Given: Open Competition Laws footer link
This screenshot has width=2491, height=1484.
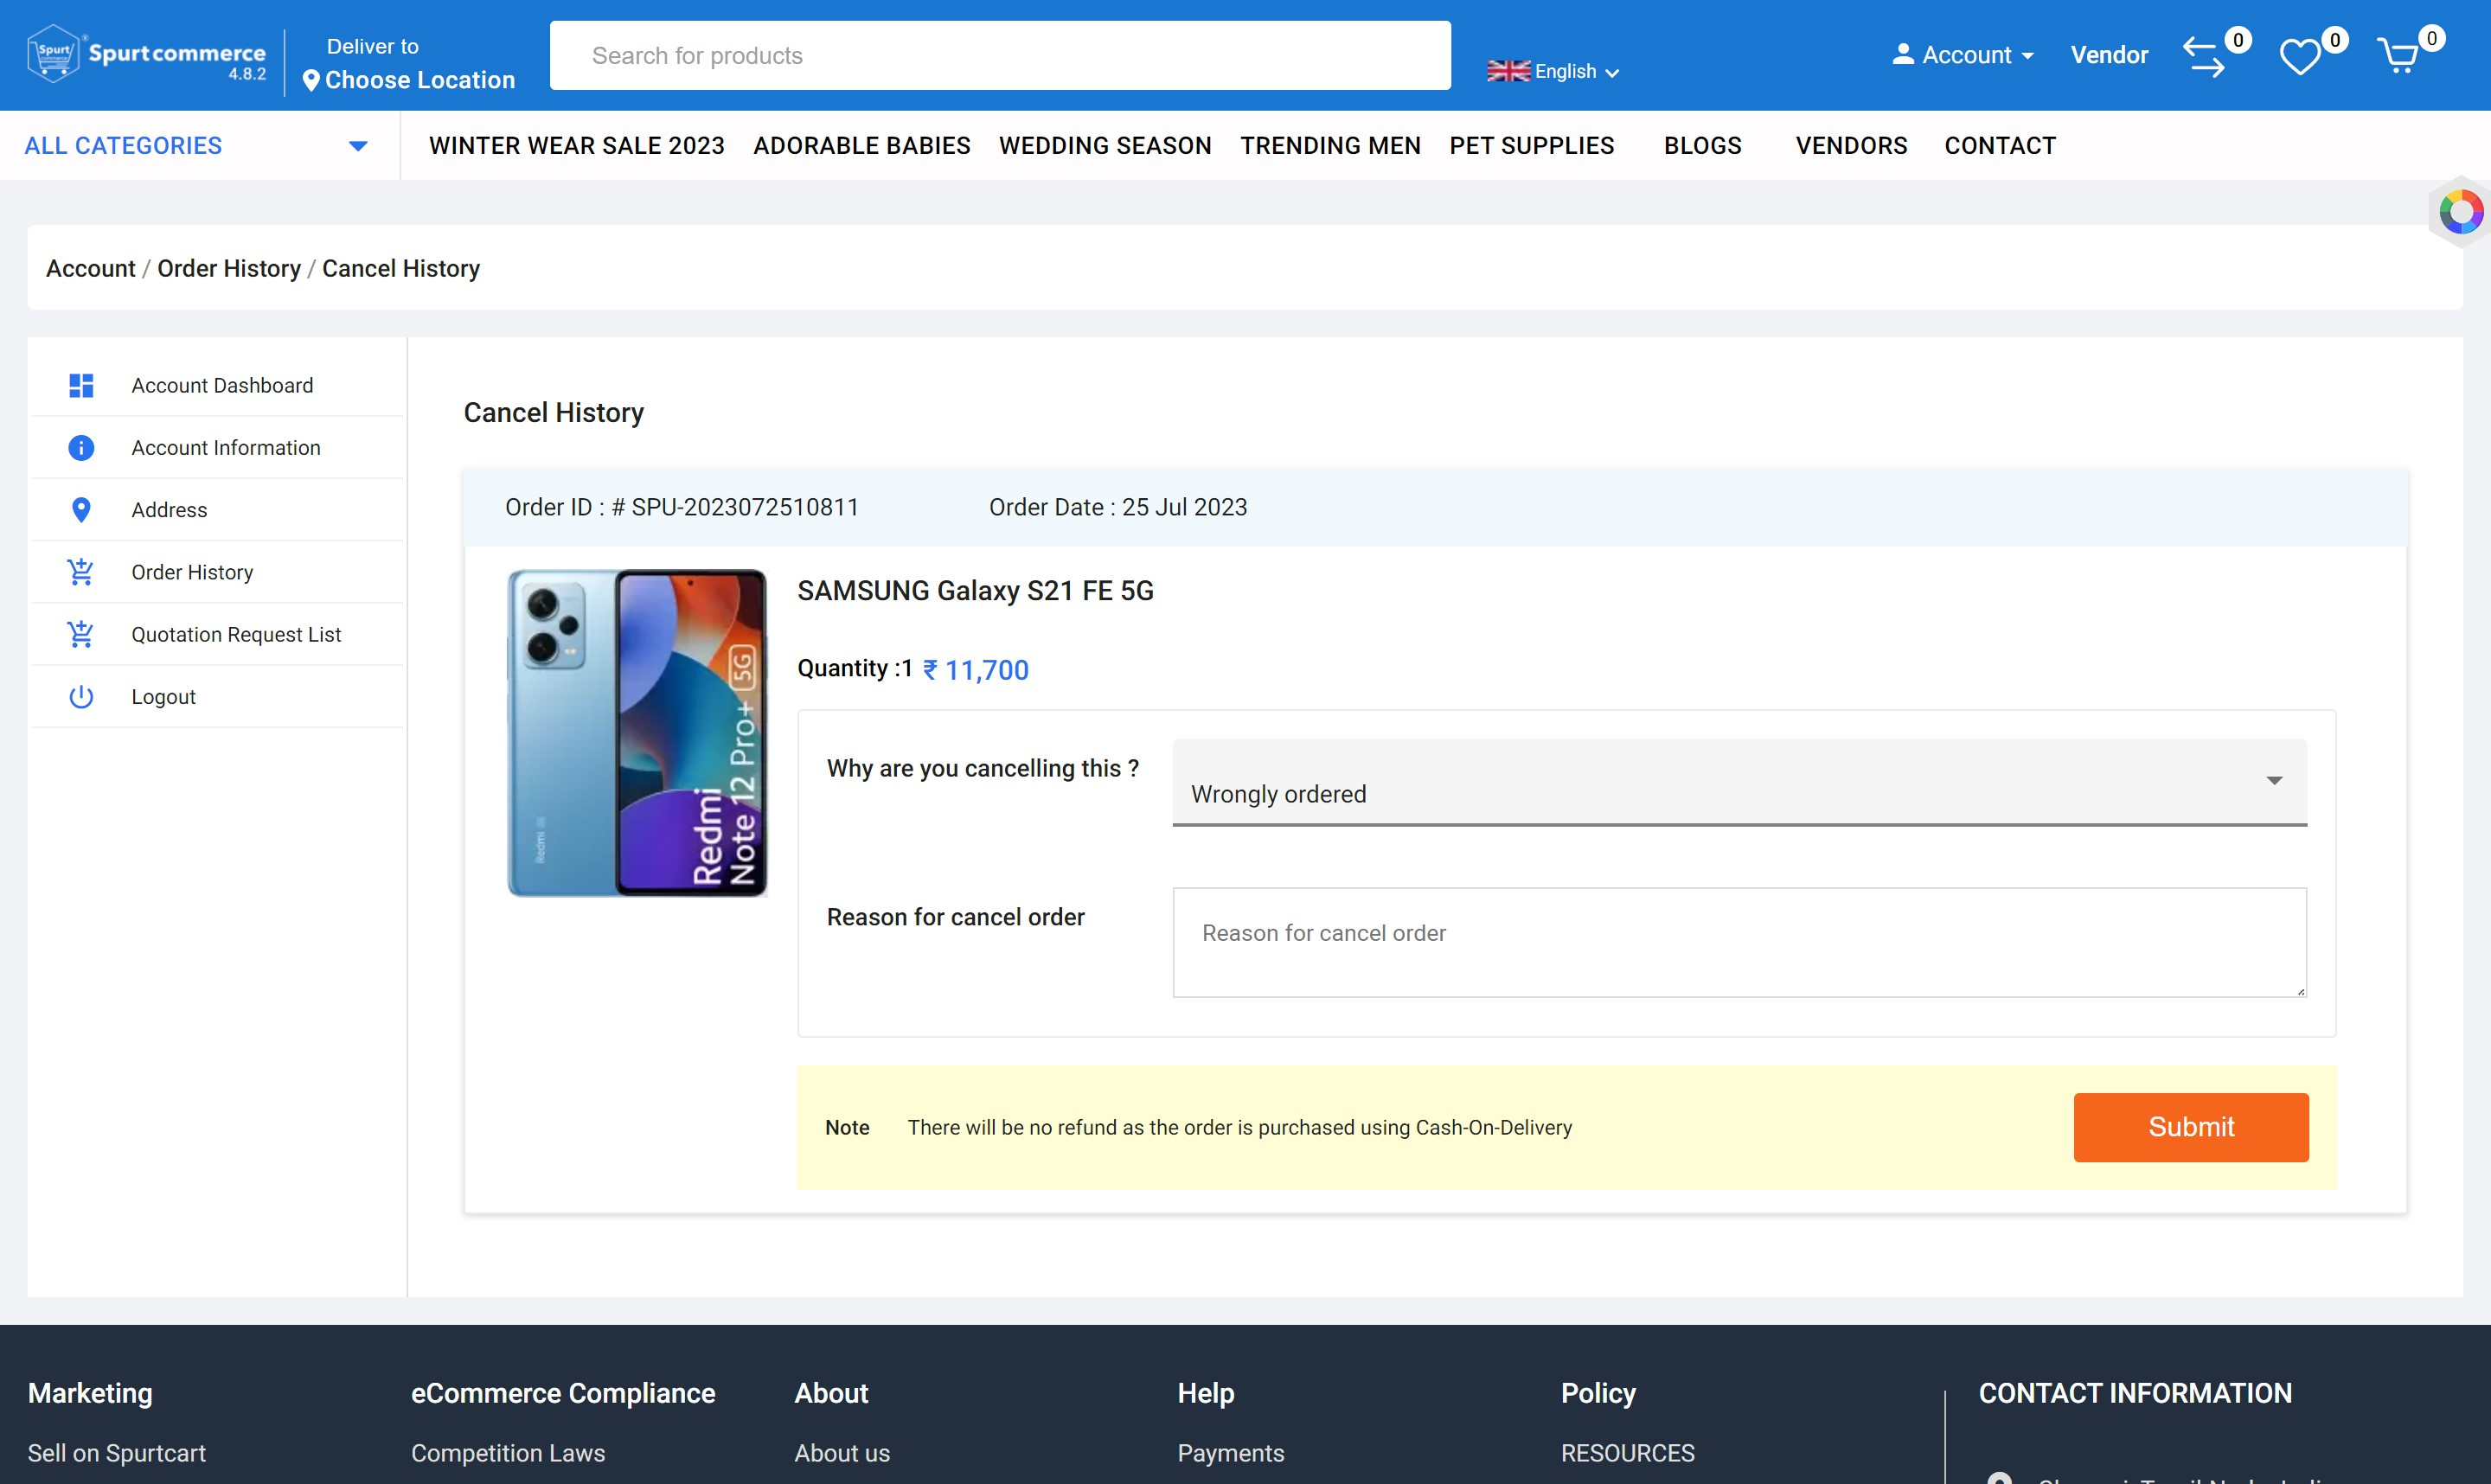Looking at the screenshot, I should coord(508,1453).
